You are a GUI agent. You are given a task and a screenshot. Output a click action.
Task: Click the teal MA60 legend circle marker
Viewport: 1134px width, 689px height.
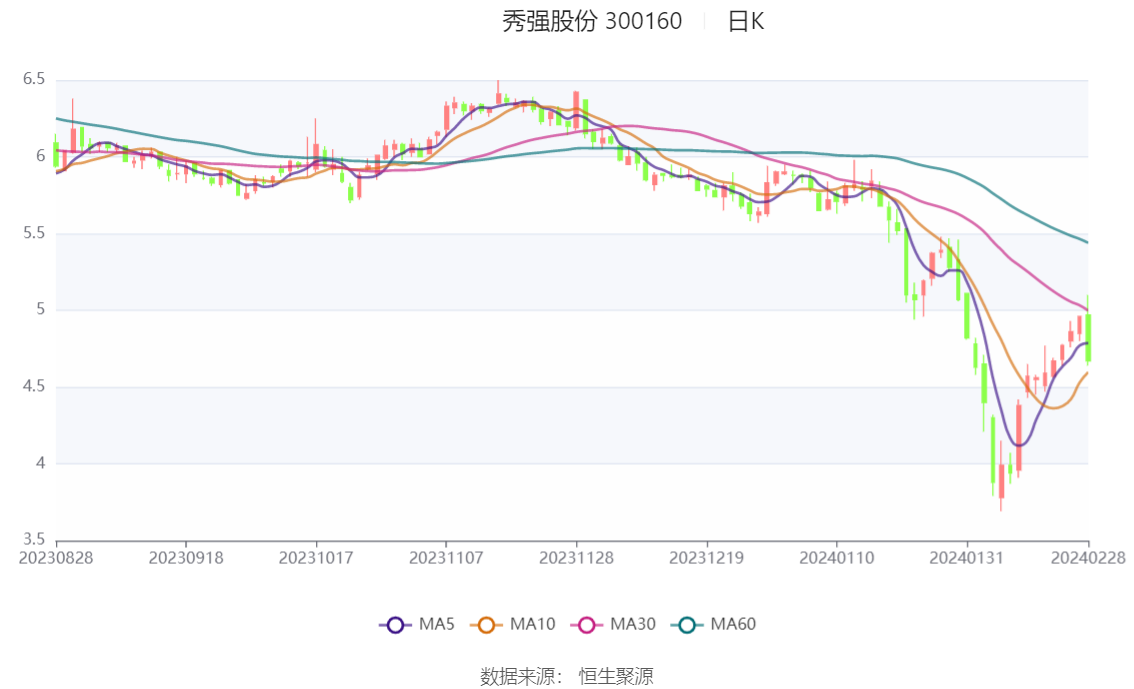[x=687, y=625]
